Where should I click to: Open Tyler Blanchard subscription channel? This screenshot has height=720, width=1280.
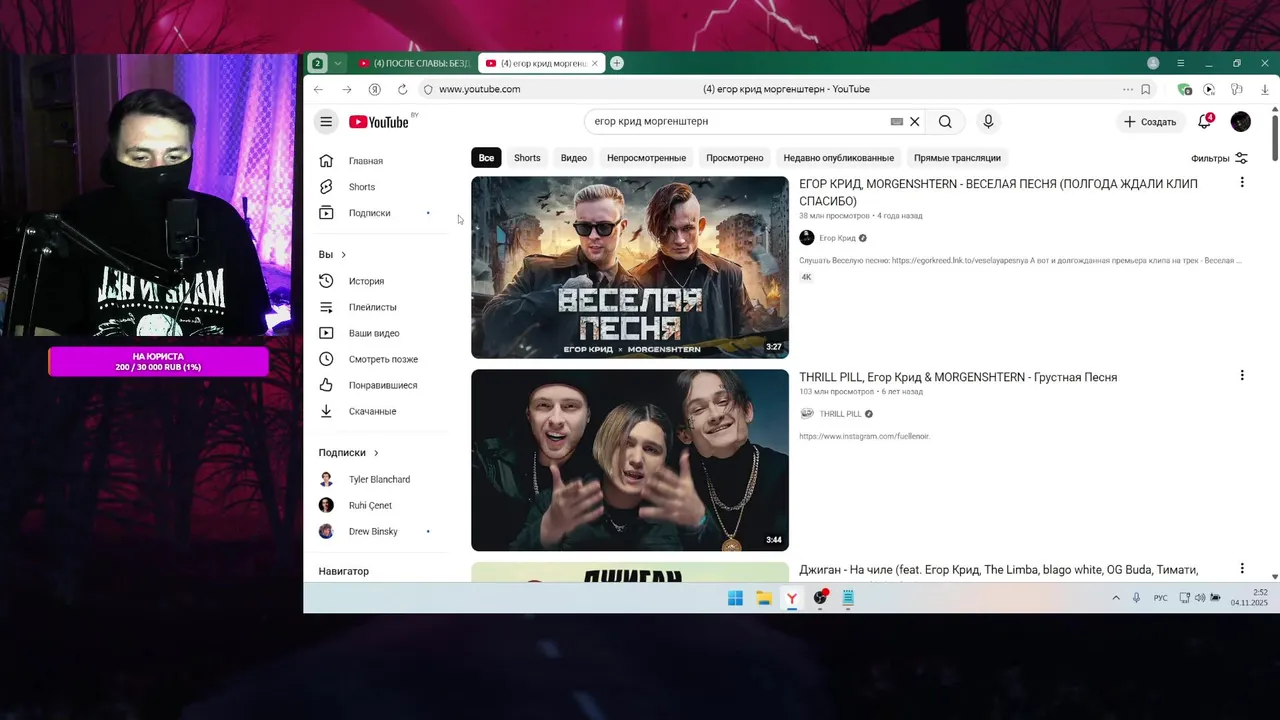pos(379,479)
